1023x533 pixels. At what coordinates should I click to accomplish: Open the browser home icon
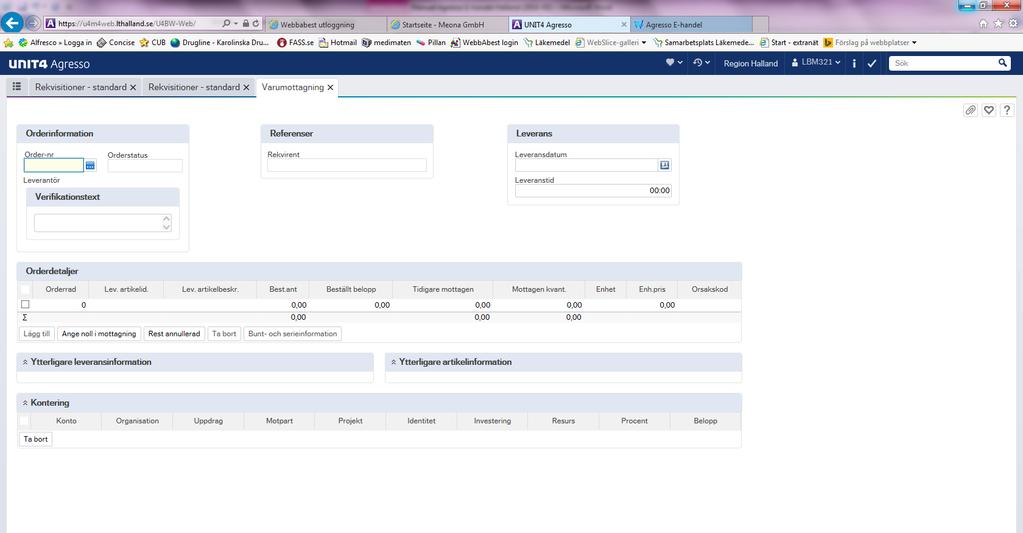click(983, 23)
